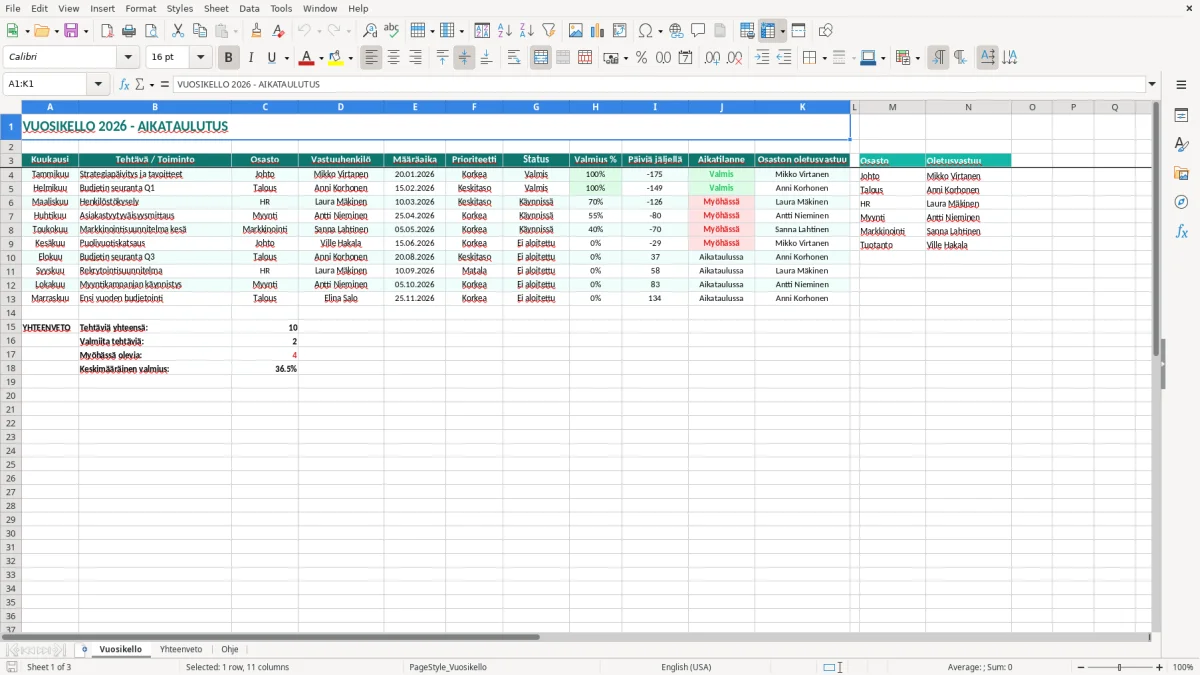Viewport: 1200px width, 675px height.
Task: Open the Sheet menu
Action: [216, 8]
